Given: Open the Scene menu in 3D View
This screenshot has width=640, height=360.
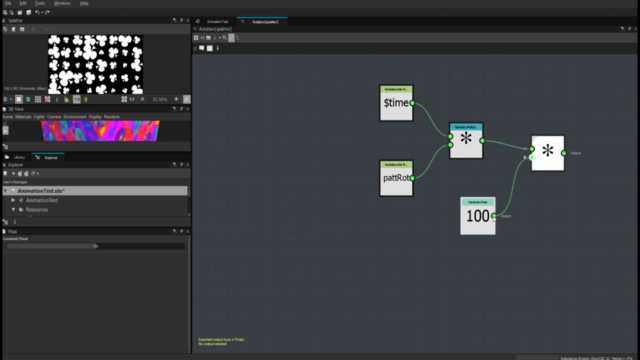Looking at the screenshot, I should [8, 117].
